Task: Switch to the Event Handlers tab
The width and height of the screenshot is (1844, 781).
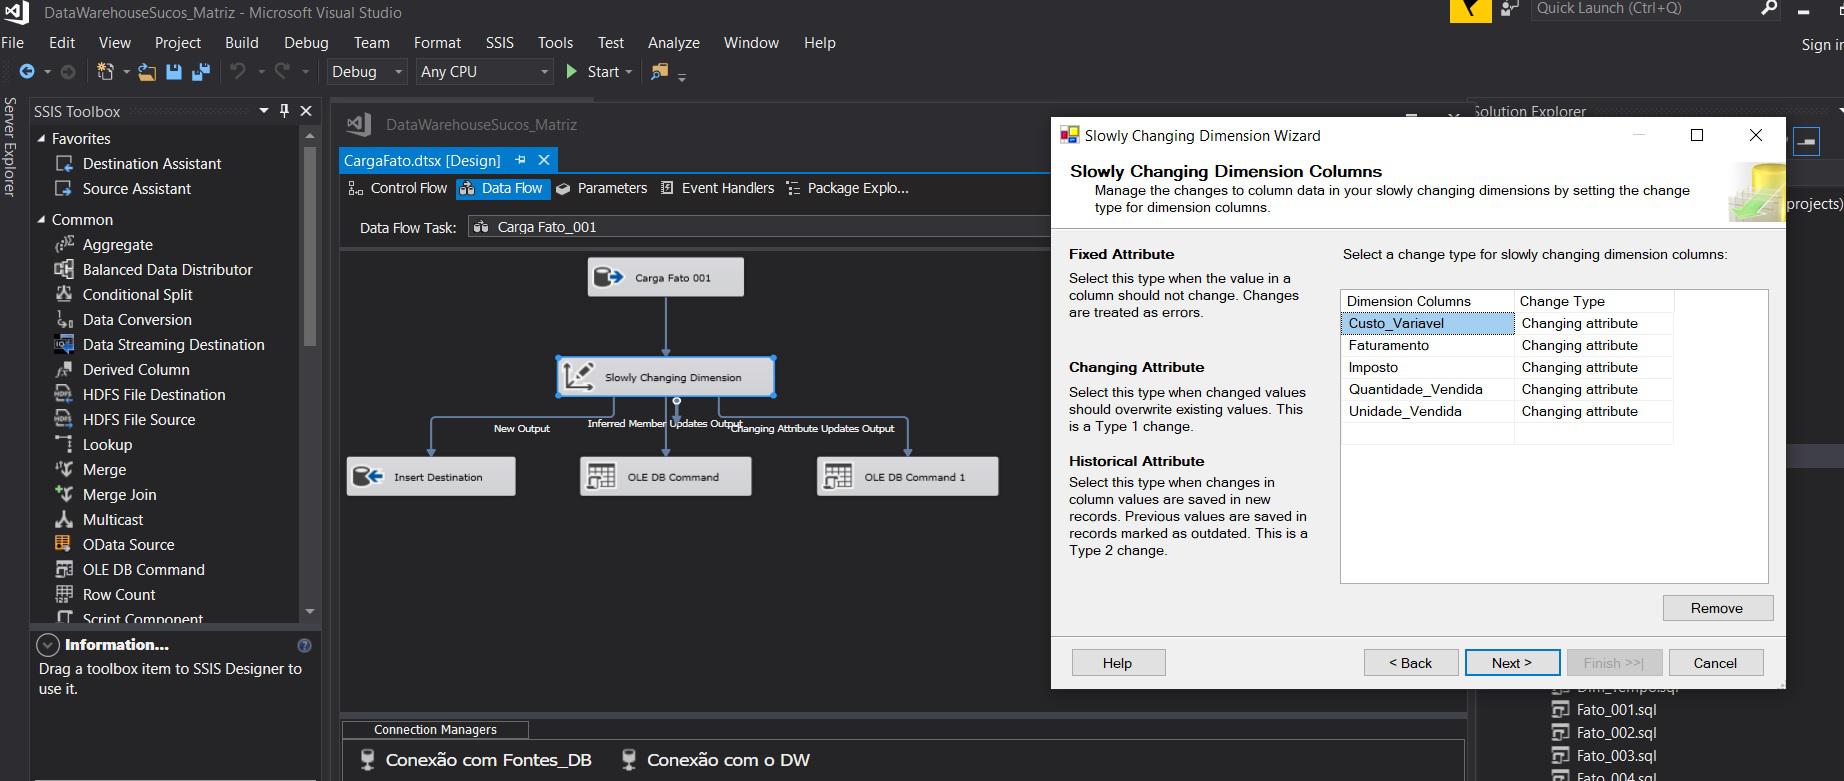Action: click(717, 188)
